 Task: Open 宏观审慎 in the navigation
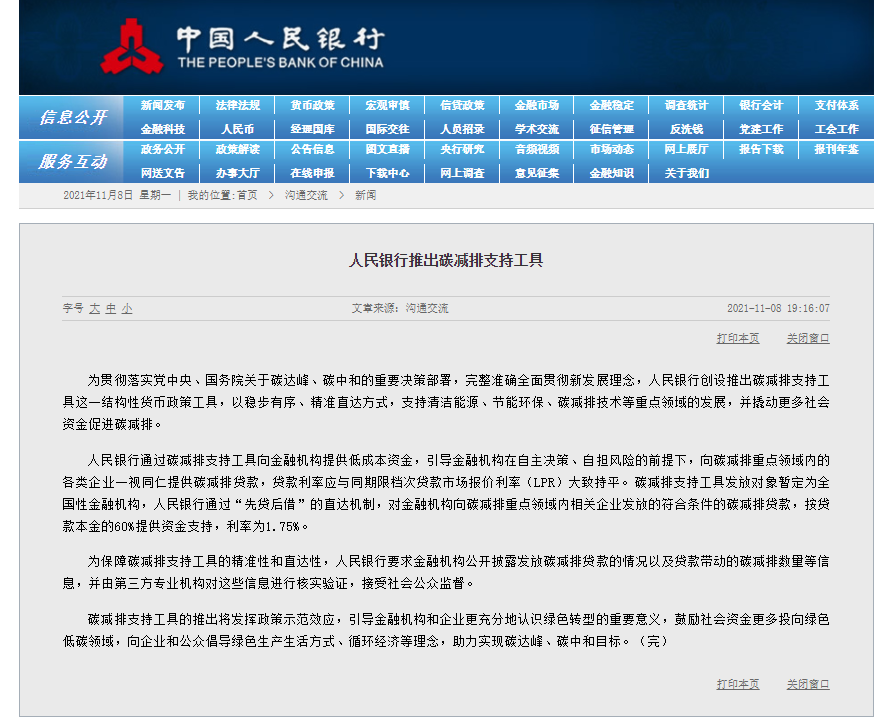[x=387, y=105]
